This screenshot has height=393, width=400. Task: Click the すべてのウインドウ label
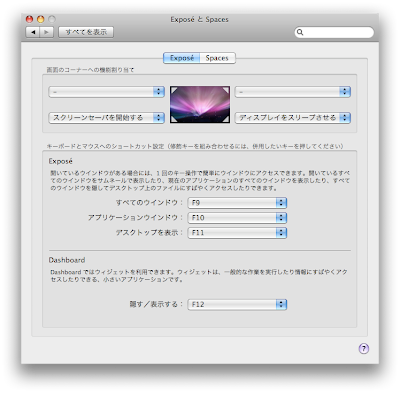pyautogui.click(x=149, y=203)
